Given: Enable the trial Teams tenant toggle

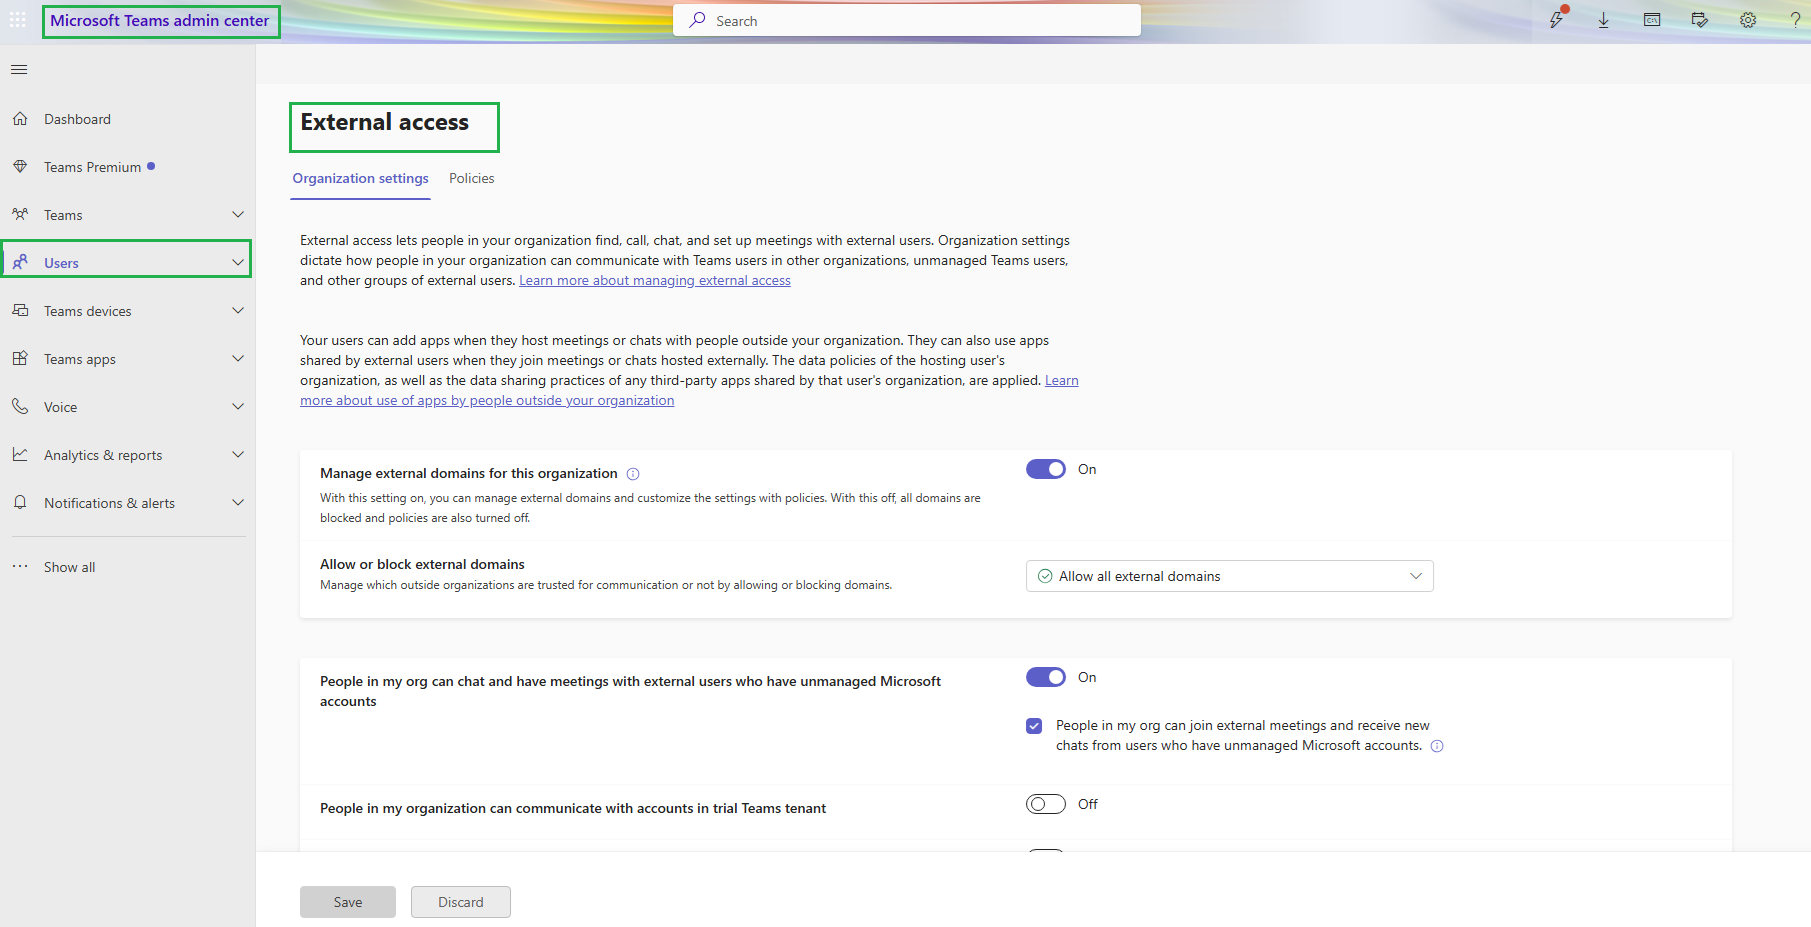Looking at the screenshot, I should [1046, 804].
